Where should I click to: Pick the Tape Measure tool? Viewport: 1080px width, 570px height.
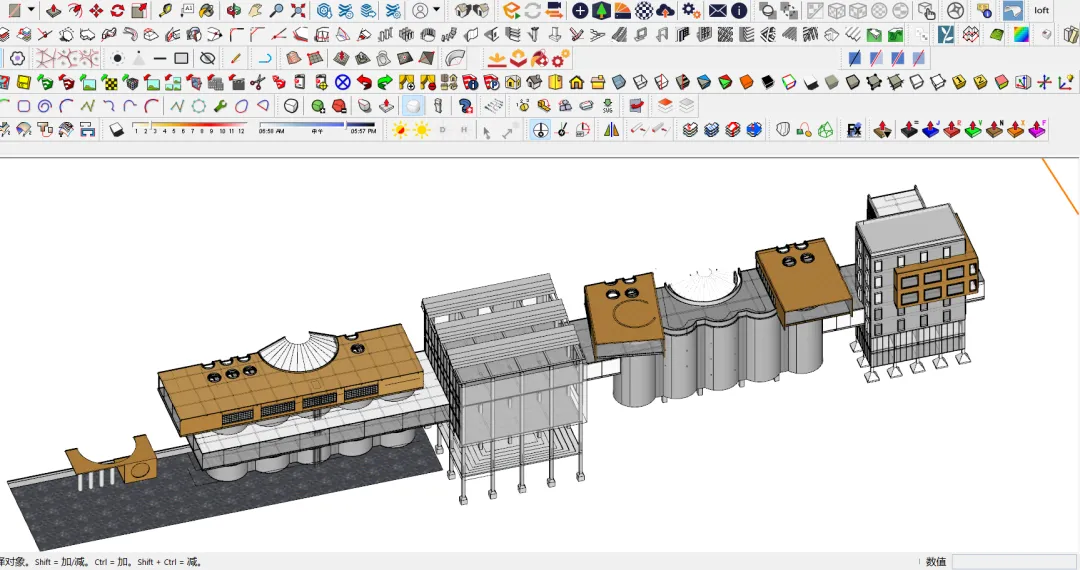pos(165,10)
